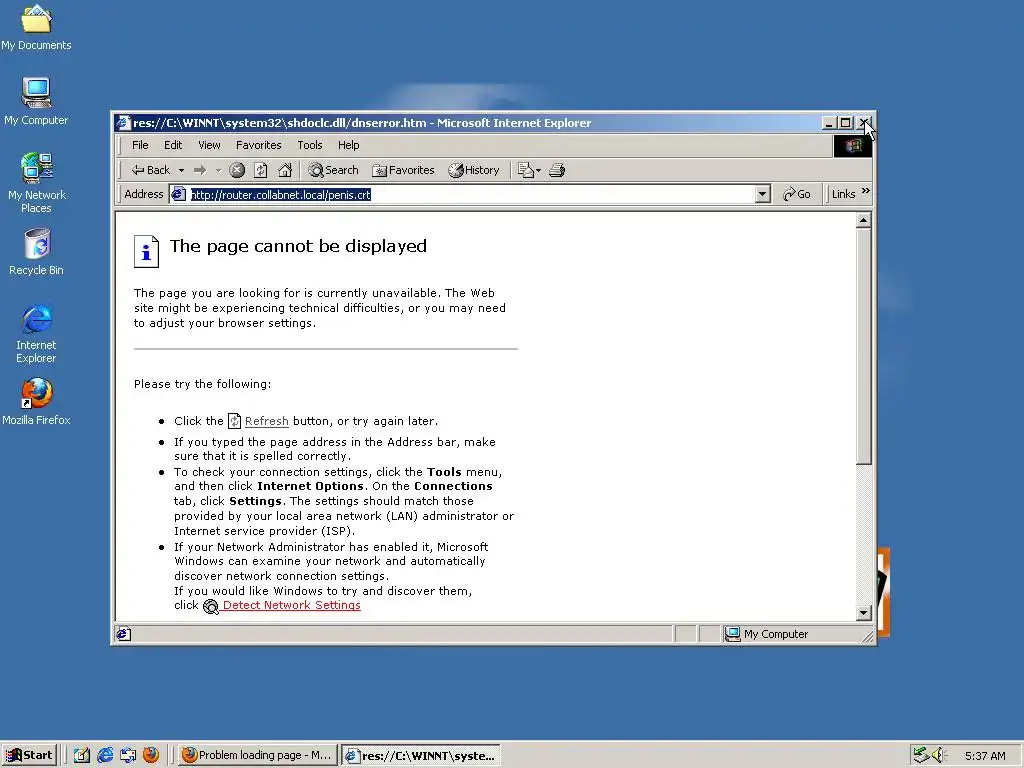This screenshot has width=1024, height=768.
Task: Select the Recycle Bin desktop icon
Action: [x=37, y=252]
